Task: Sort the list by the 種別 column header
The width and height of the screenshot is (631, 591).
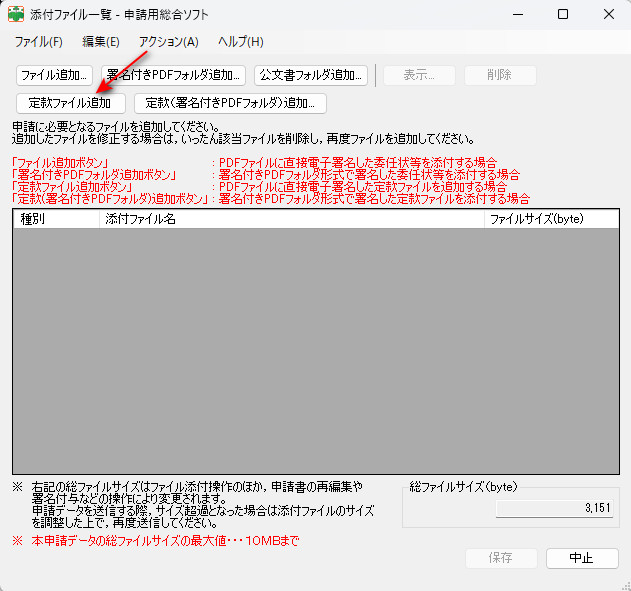Action: pos(56,218)
